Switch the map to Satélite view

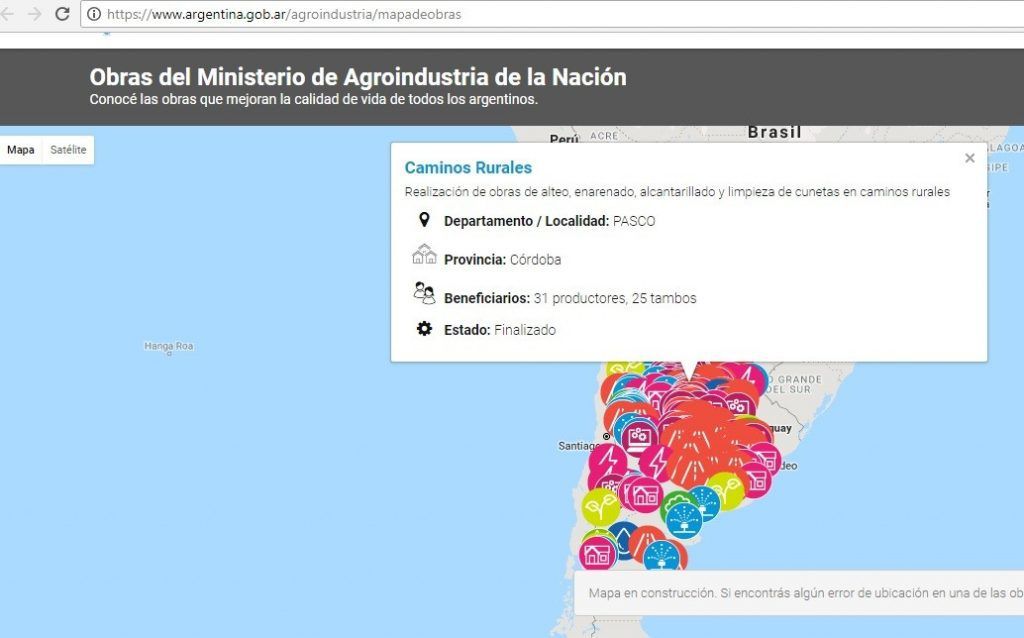pos(68,150)
